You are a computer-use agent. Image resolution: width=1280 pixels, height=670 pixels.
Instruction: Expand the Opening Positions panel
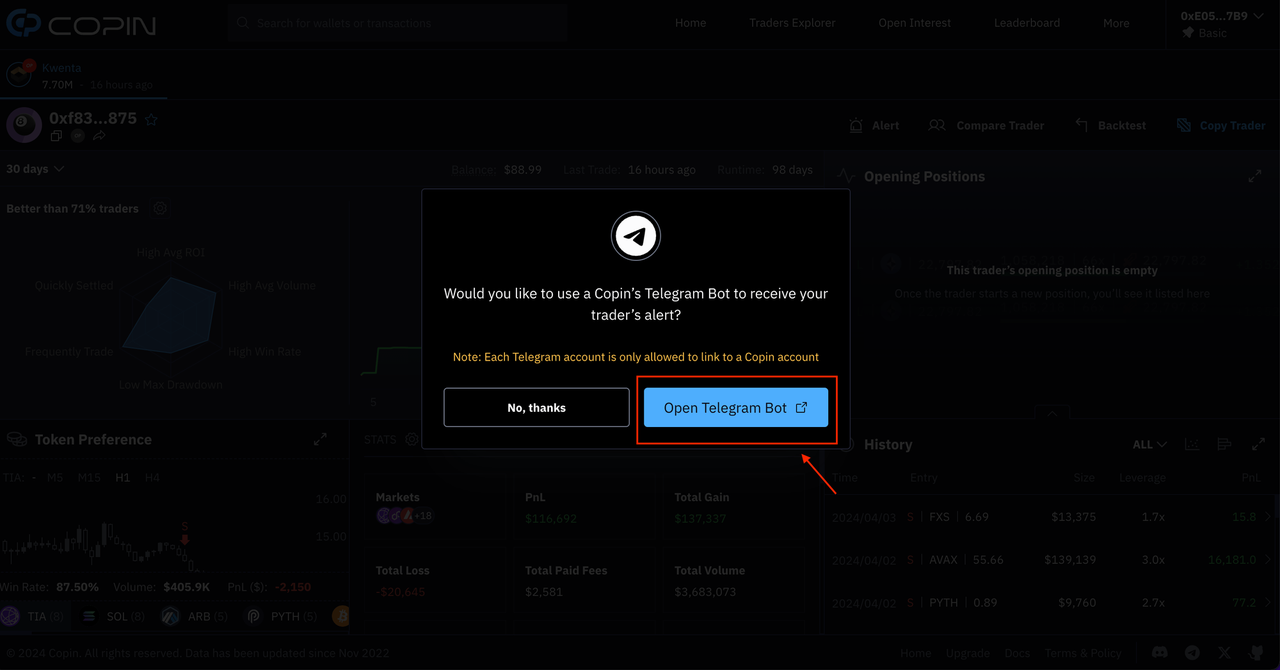click(x=1255, y=176)
